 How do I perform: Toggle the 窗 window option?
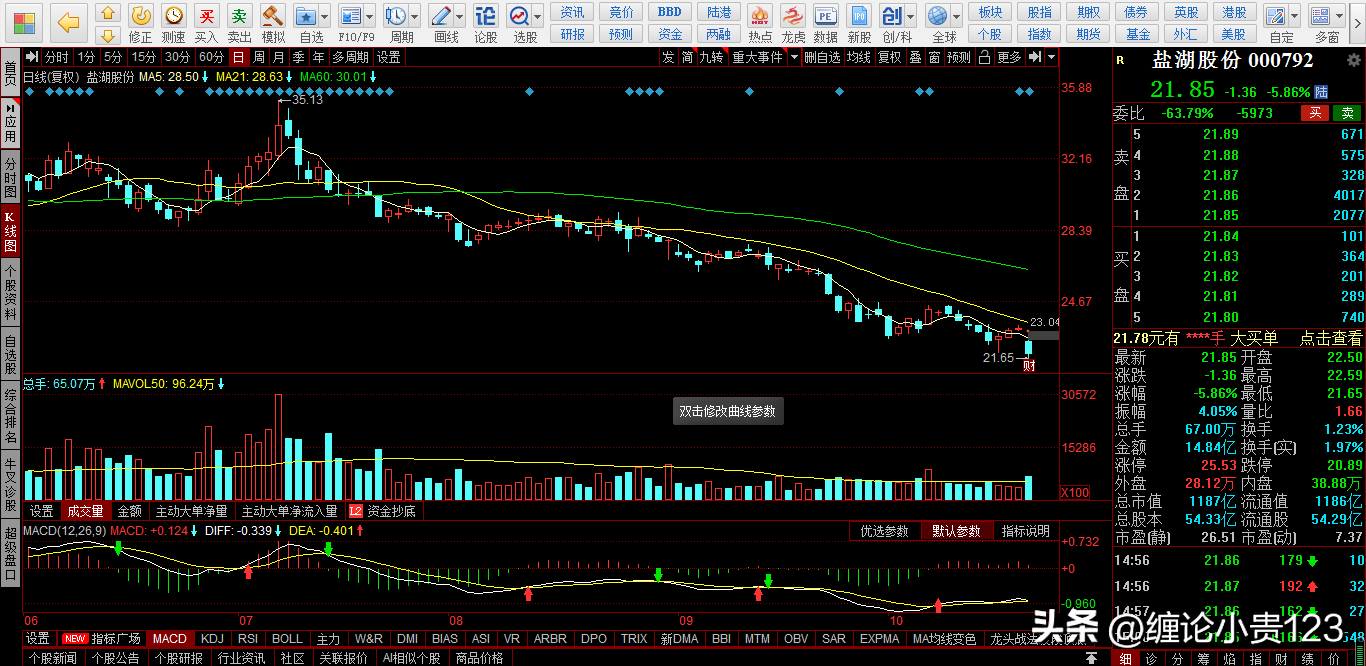[x=933, y=57]
